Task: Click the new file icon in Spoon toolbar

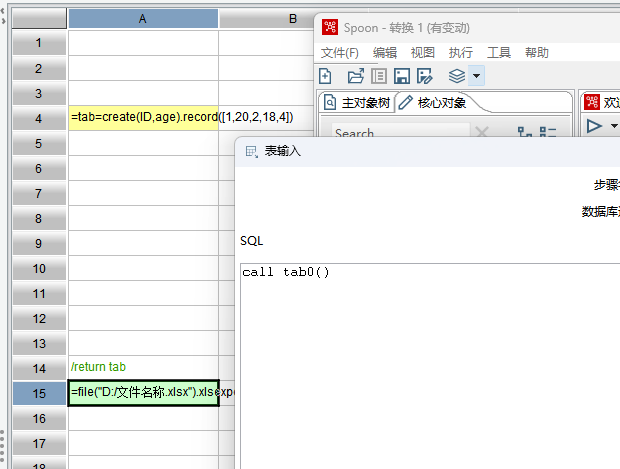Action: tap(326, 76)
